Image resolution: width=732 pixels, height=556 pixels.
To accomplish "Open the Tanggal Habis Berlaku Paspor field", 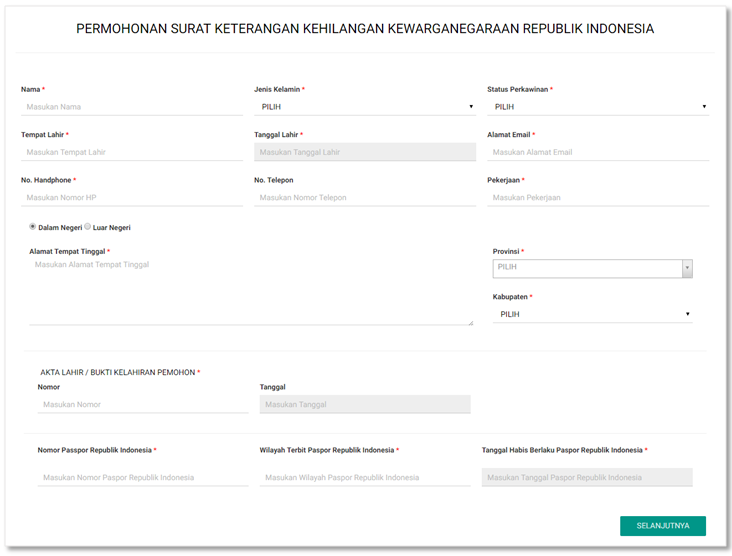I will pyautogui.click(x=586, y=478).
